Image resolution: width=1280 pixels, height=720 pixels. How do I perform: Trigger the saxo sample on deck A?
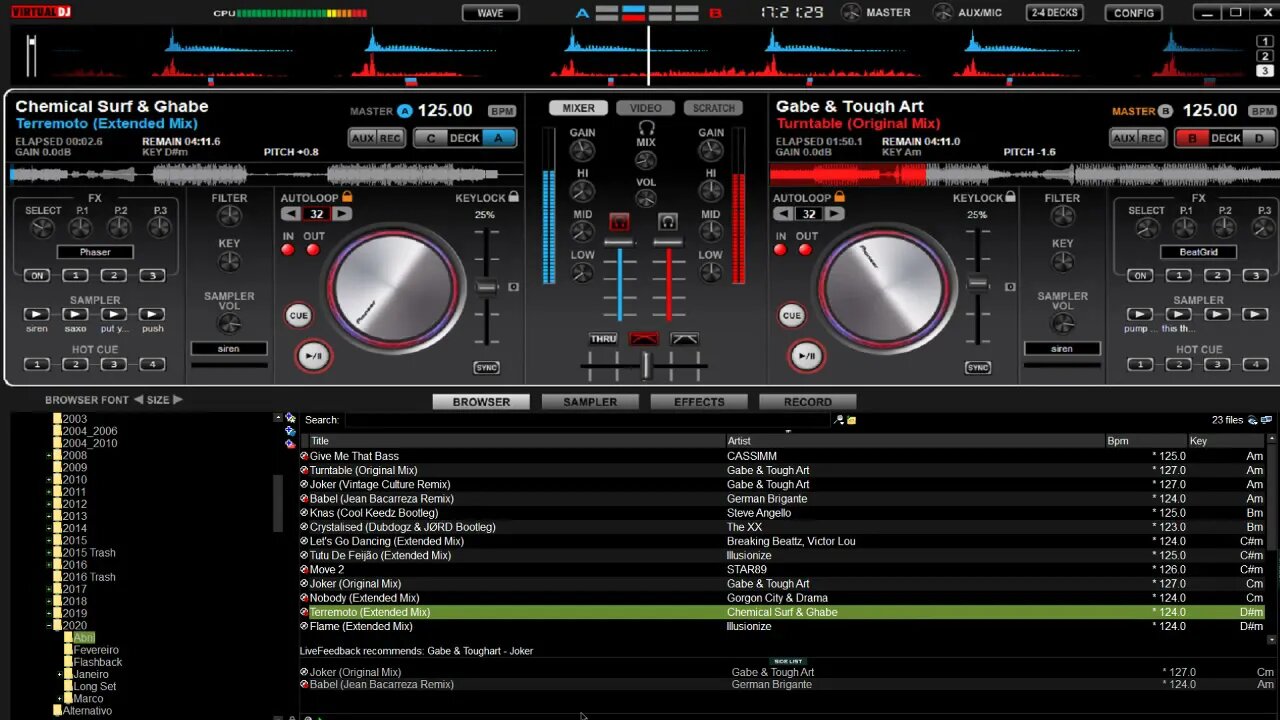75,314
